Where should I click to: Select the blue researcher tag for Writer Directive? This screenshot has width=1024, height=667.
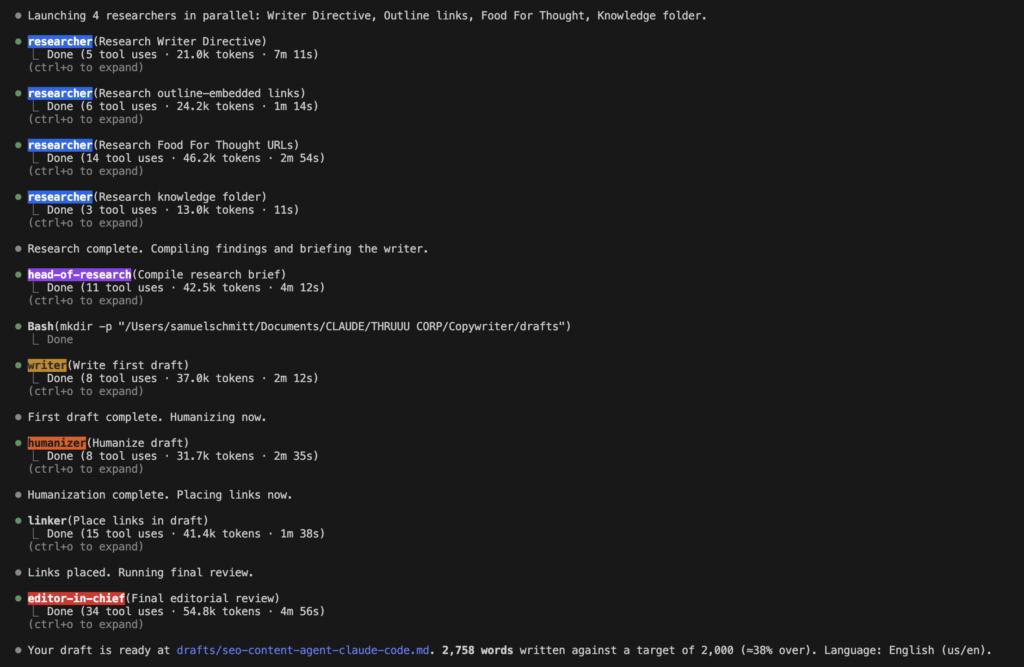coord(59,41)
